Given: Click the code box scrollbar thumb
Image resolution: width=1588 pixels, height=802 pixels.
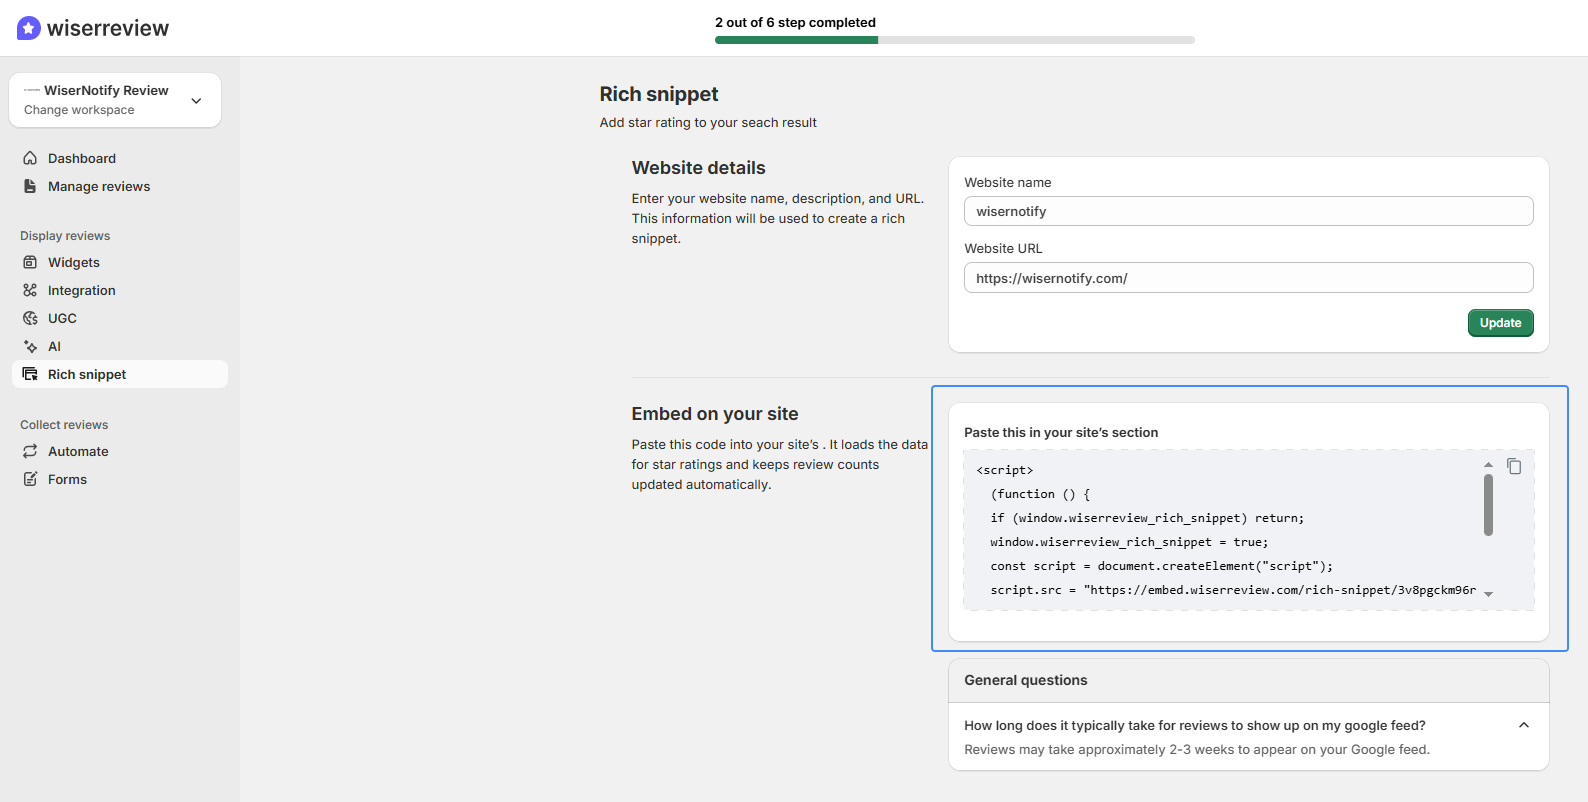Looking at the screenshot, I should point(1488,505).
